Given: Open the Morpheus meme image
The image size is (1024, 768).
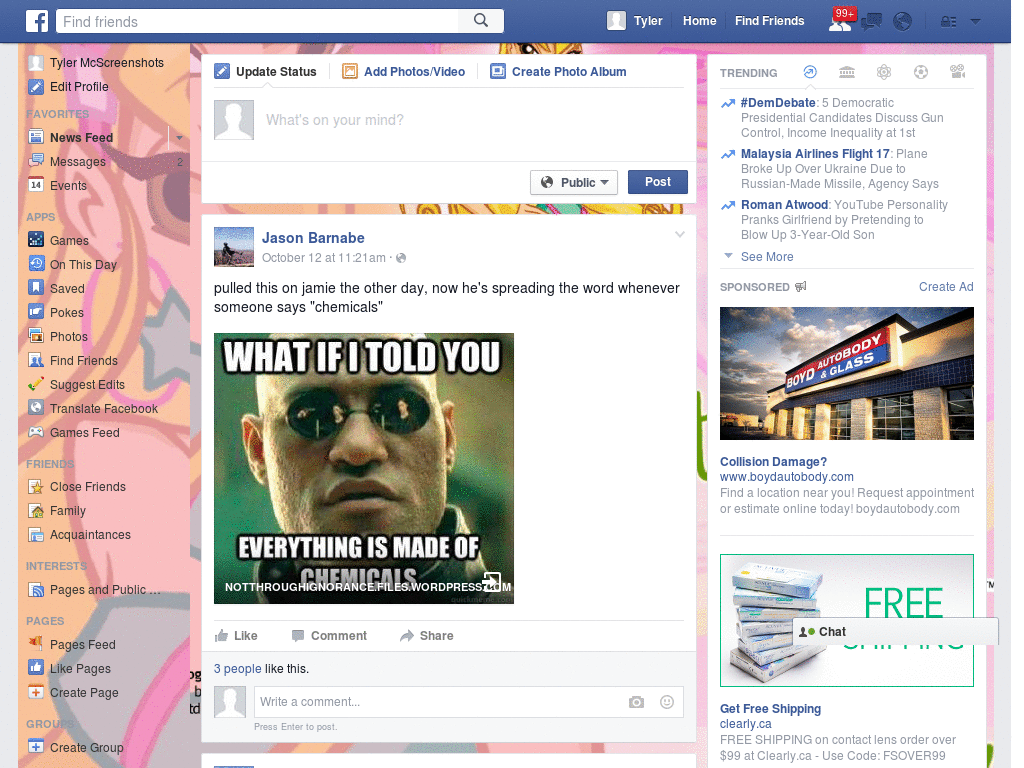Looking at the screenshot, I should click(364, 468).
